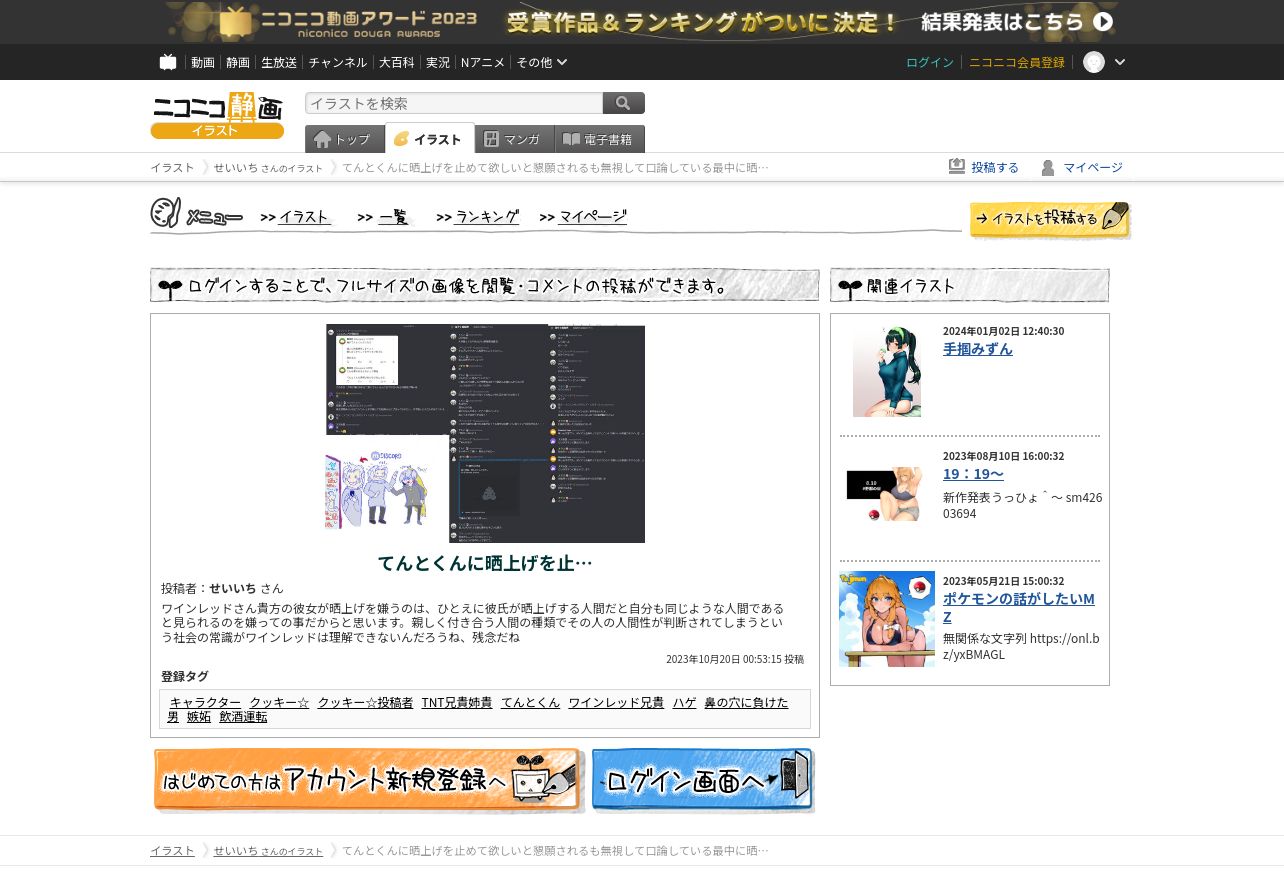Click the ログイン画面へ button
The height and width of the screenshot is (878, 1284).
click(702, 780)
